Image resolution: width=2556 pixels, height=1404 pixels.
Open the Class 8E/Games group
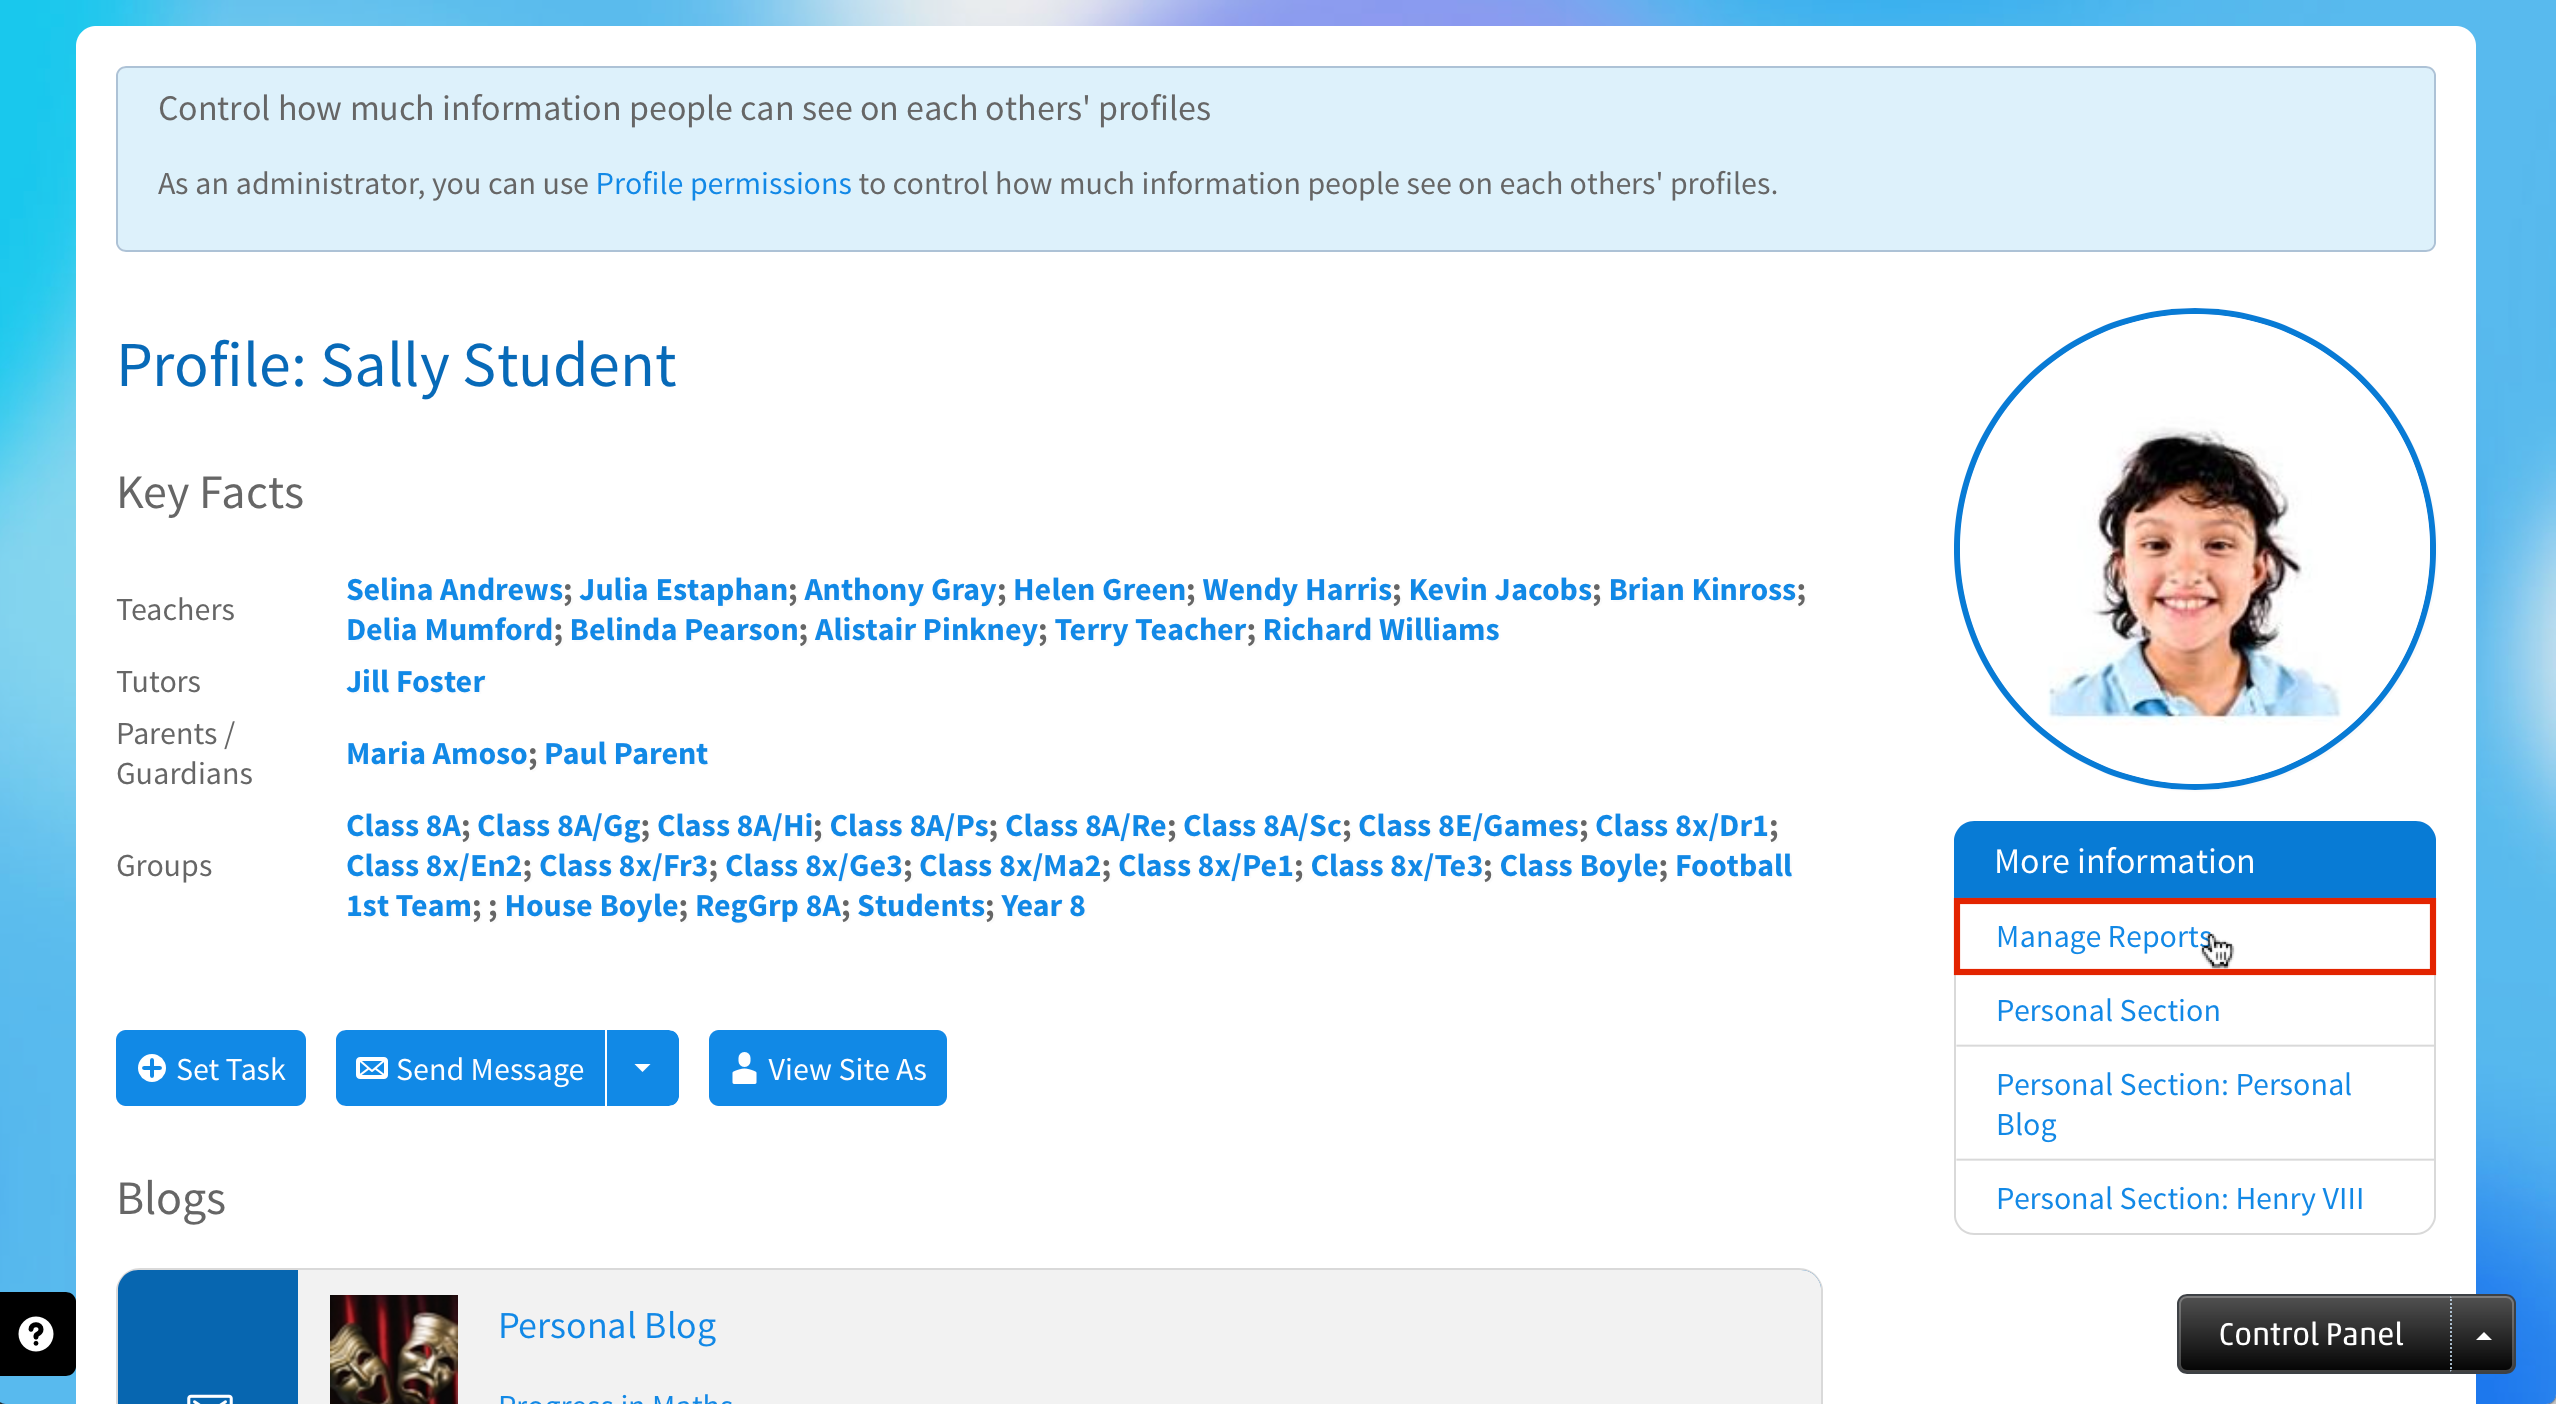click(x=1468, y=825)
